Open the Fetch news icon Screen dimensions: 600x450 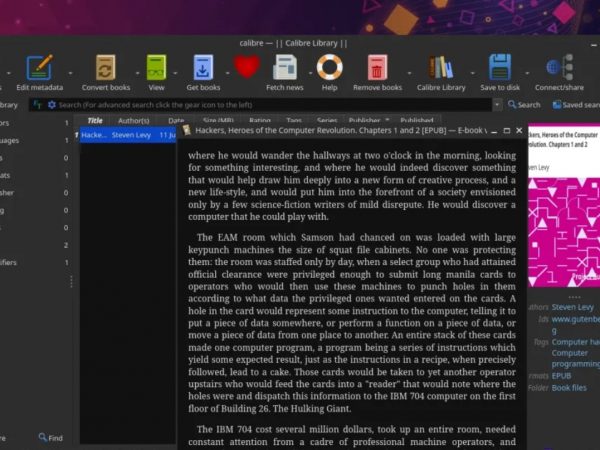point(285,67)
